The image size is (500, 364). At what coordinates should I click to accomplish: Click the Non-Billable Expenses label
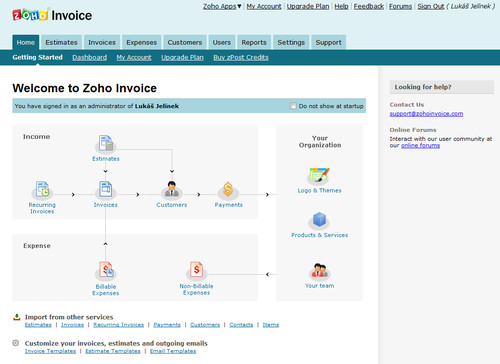196,289
